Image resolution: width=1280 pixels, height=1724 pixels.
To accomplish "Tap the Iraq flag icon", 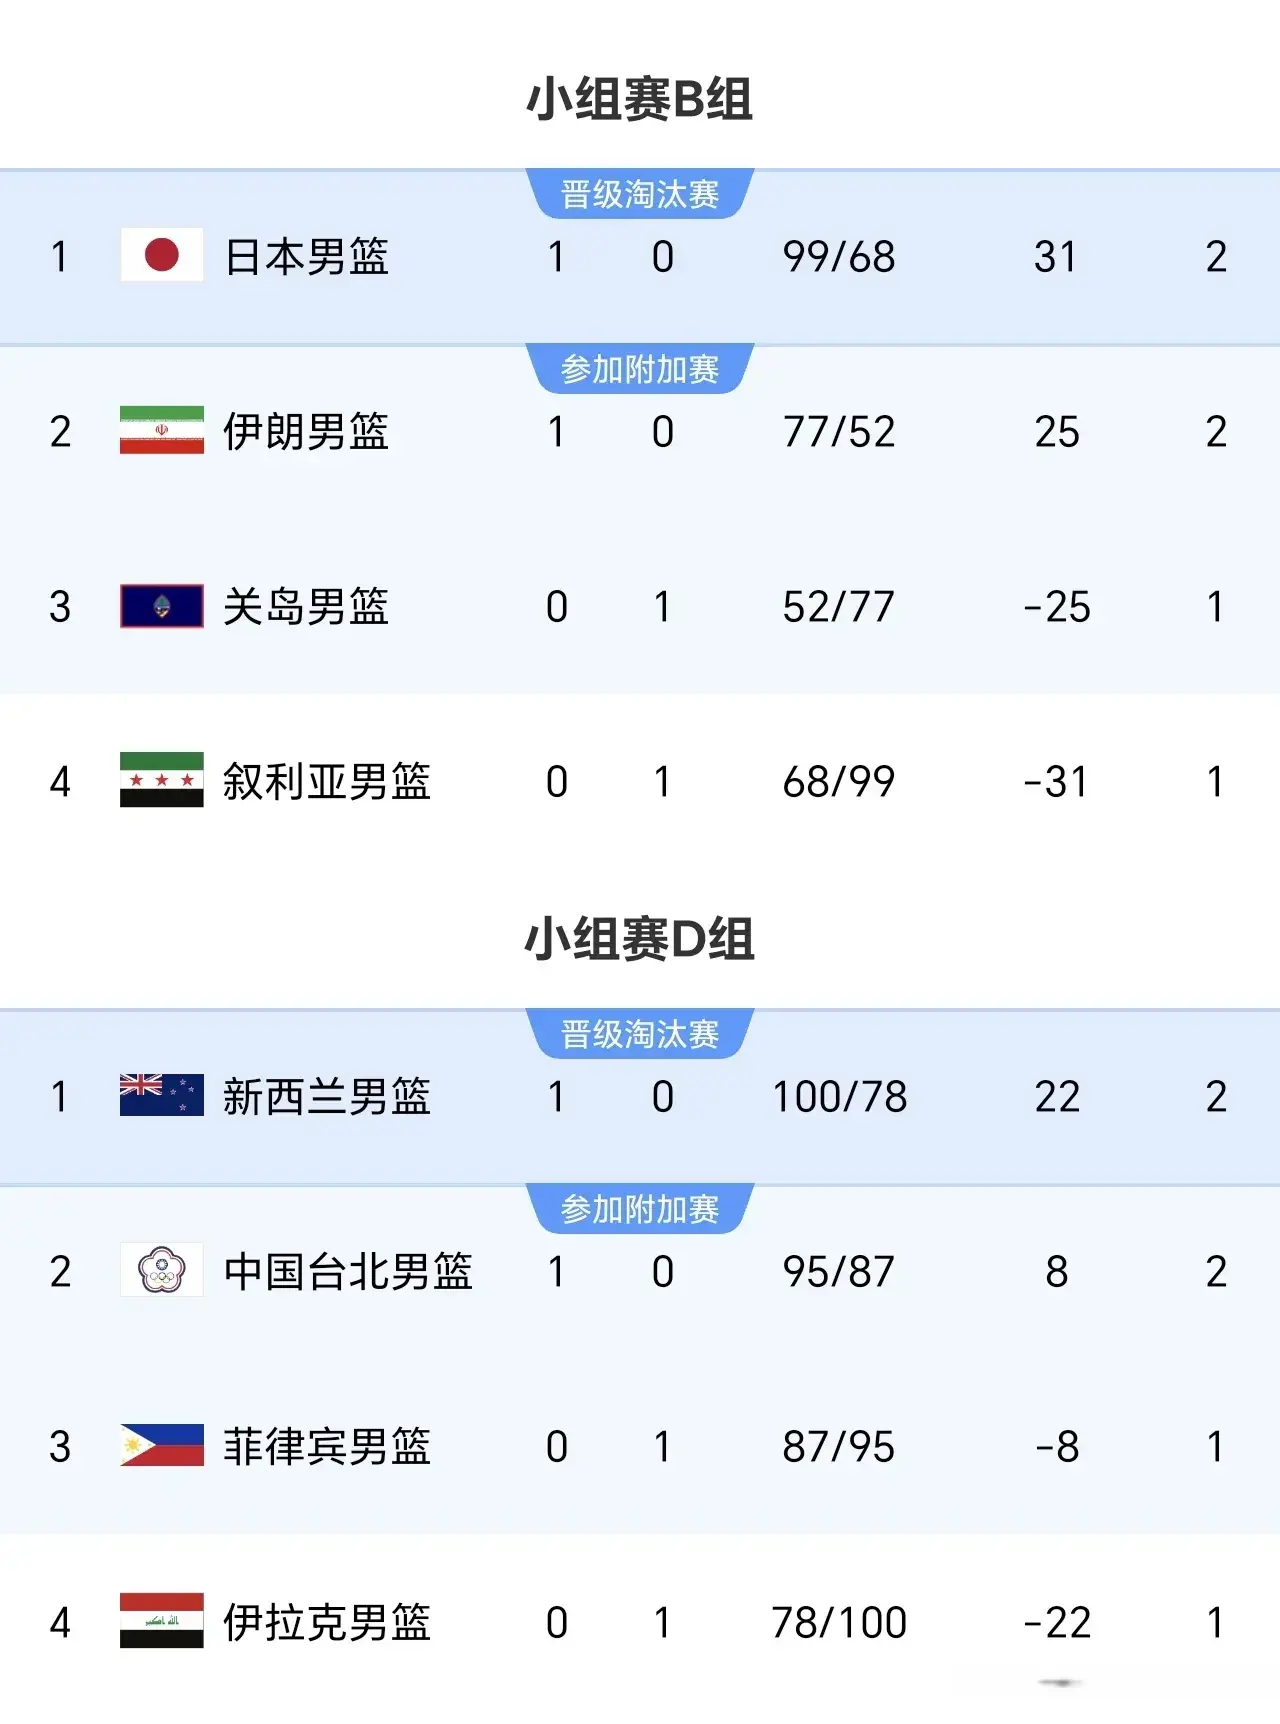I will (x=161, y=1621).
